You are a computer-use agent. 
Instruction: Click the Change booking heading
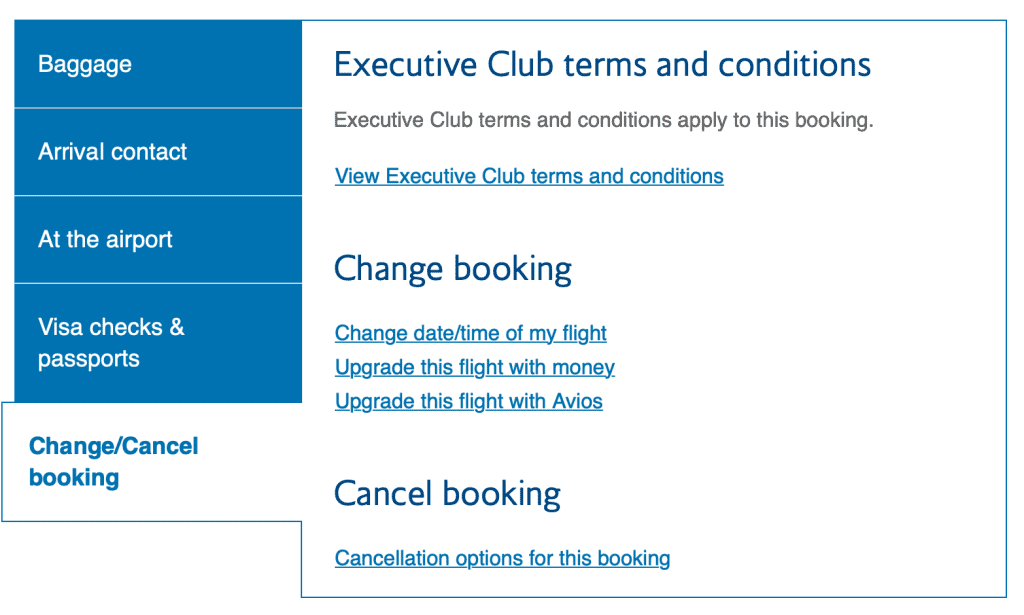(x=453, y=269)
